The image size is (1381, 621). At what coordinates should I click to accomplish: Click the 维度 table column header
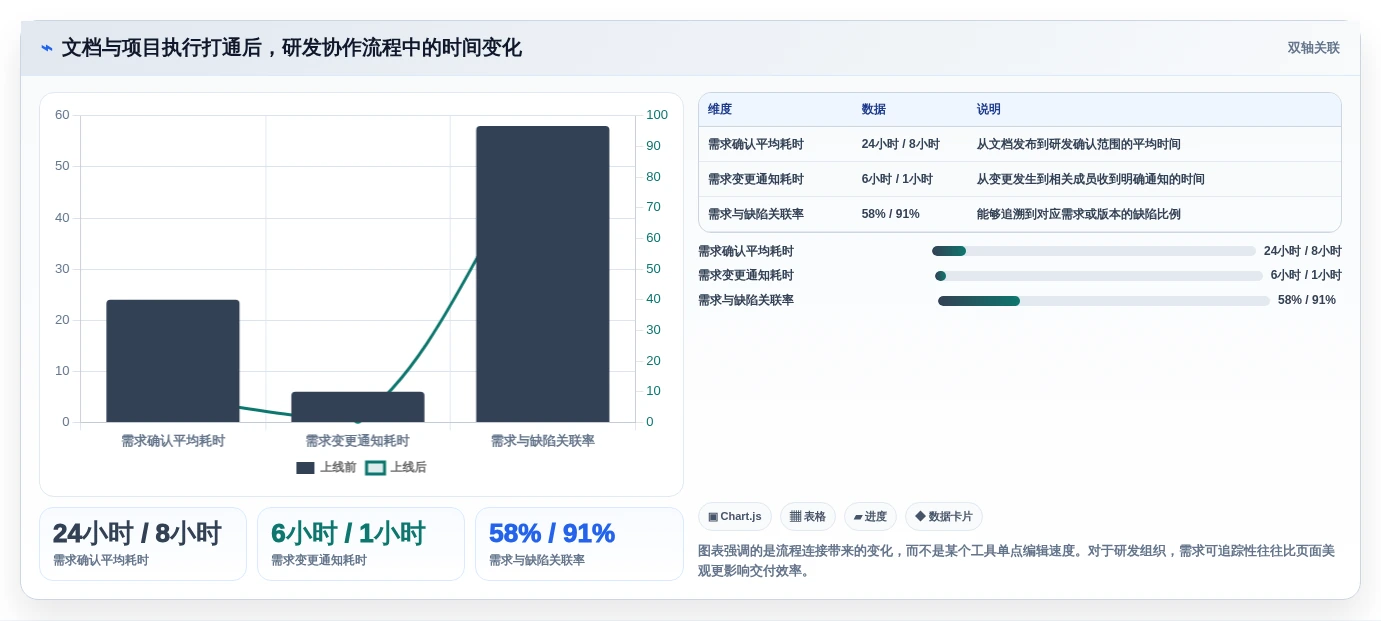[x=720, y=110]
